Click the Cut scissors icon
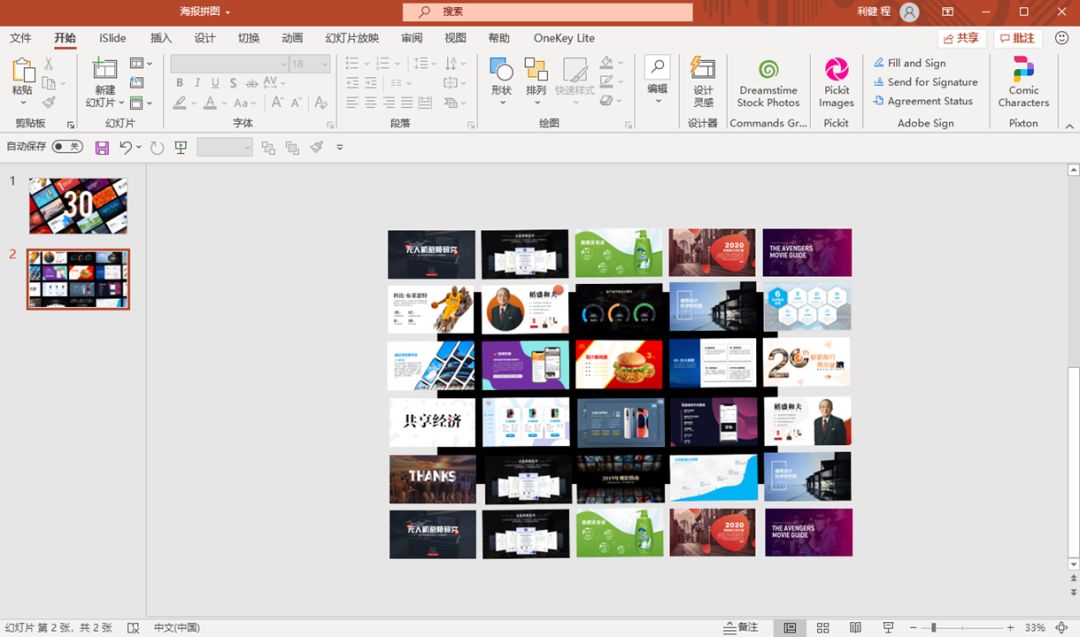Image resolution: width=1080 pixels, height=637 pixels. [48, 64]
